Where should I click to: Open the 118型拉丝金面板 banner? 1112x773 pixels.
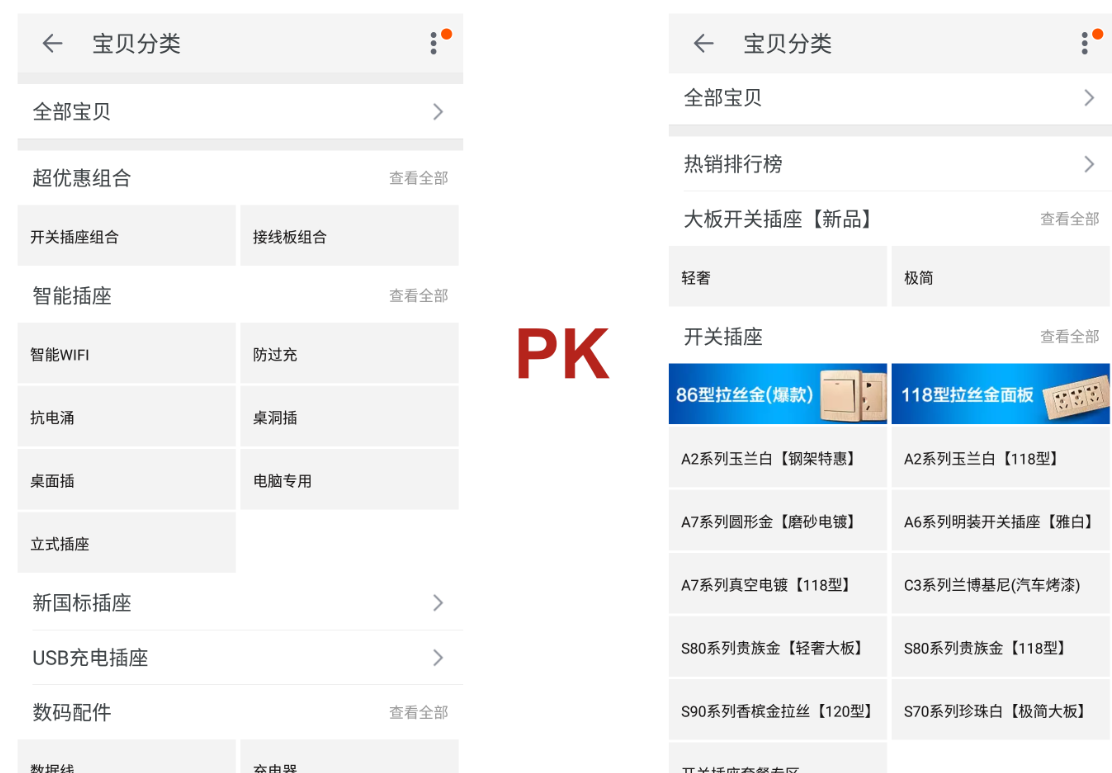(1000, 393)
